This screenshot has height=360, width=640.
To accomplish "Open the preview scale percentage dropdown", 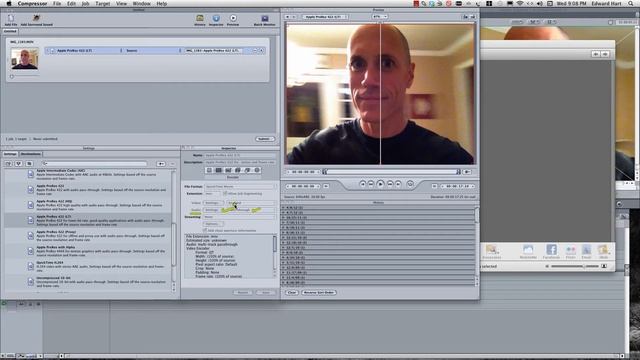I will (380, 17).
